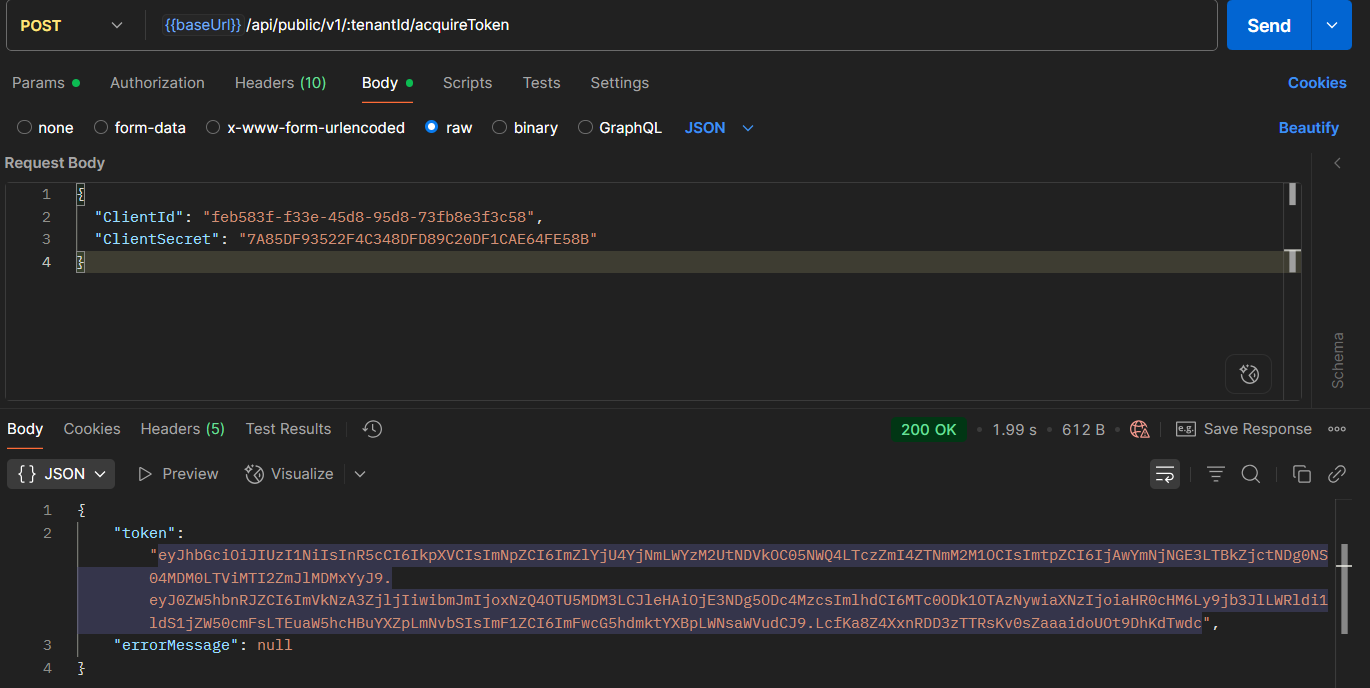This screenshot has width=1370, height=688.
Task: Open the POST method dropdown
Action: tap(72, 25)
